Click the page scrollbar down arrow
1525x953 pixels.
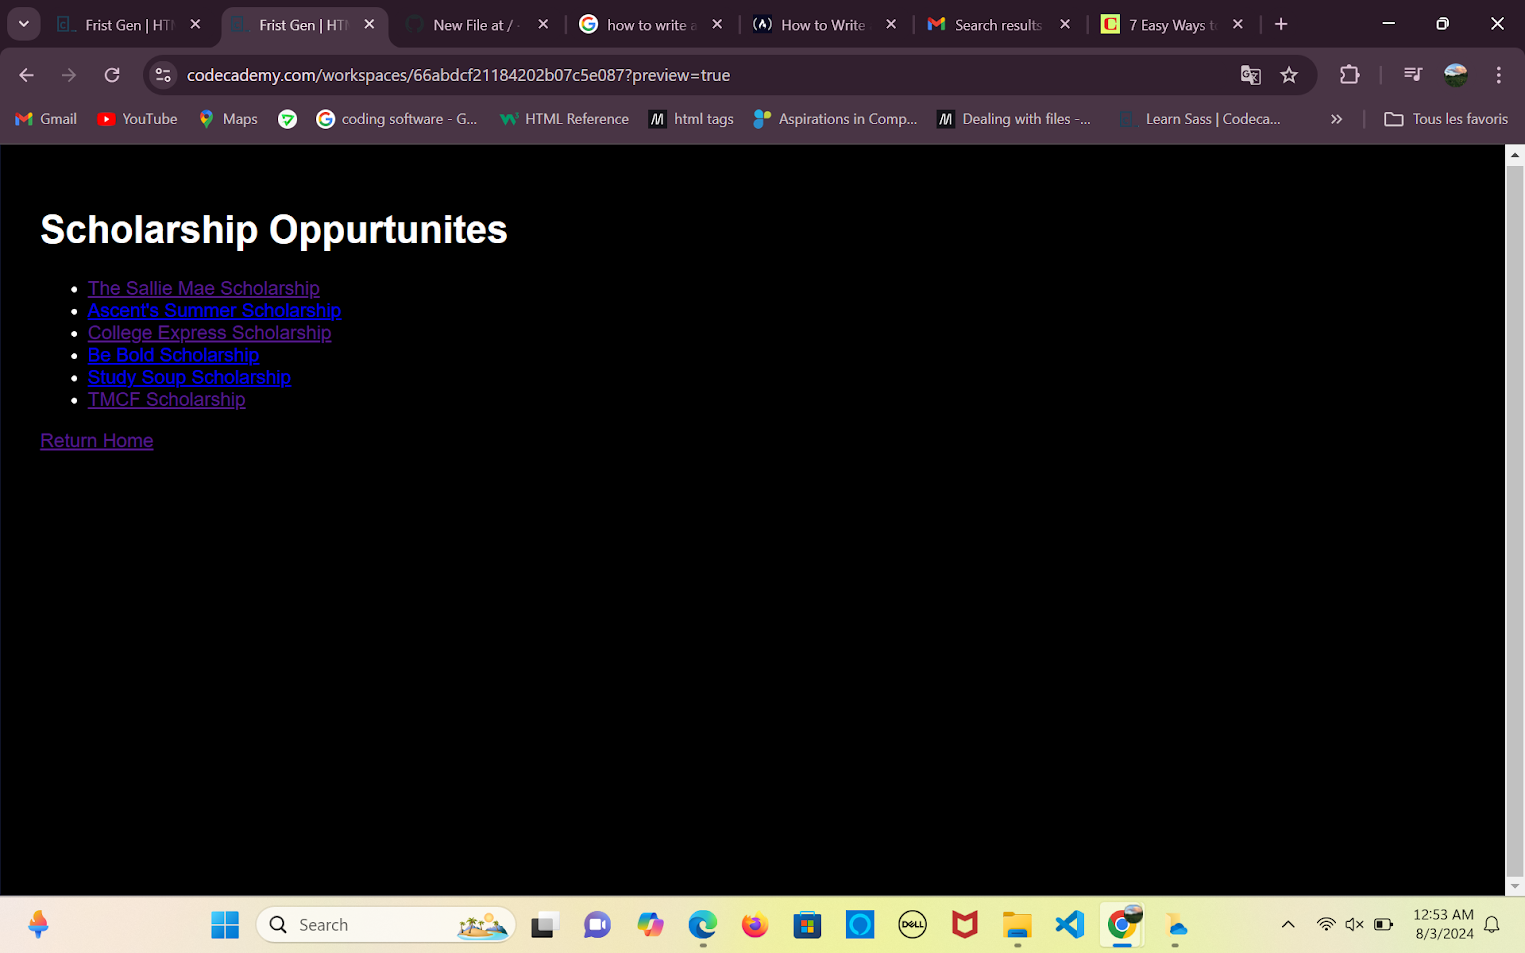coord(1515,886)
